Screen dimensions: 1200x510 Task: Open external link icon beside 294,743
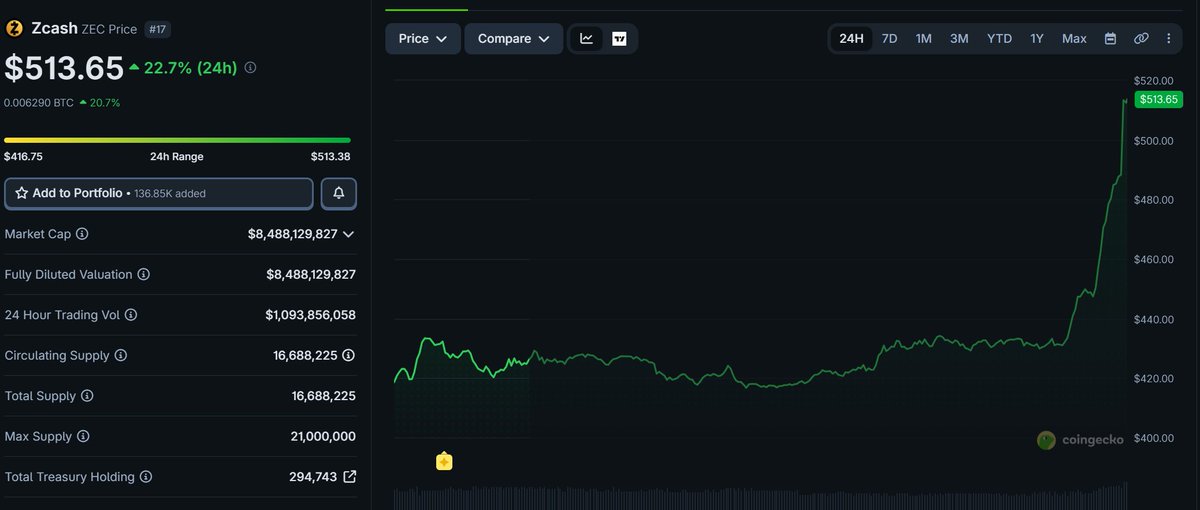tap(349, 477)
